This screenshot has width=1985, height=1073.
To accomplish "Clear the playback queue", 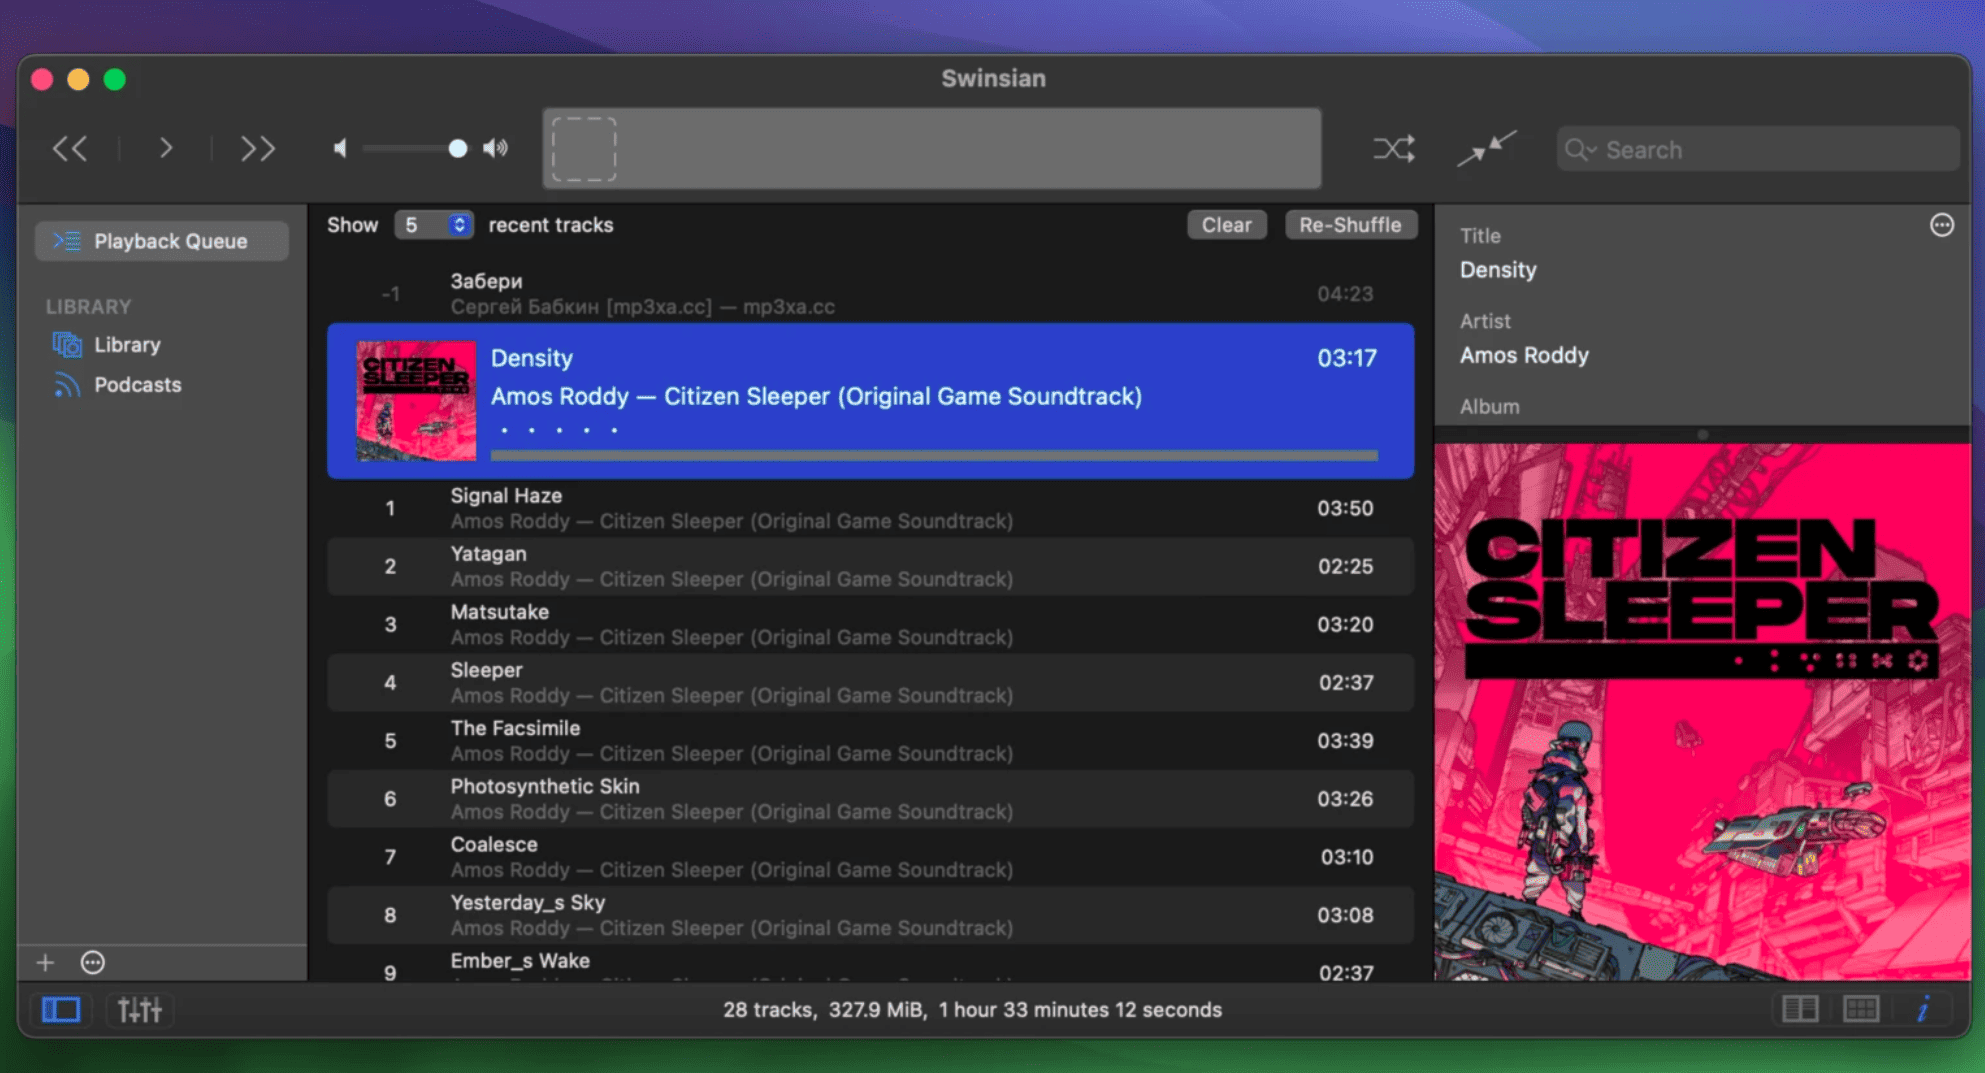I will click(x=1227, y=225).
